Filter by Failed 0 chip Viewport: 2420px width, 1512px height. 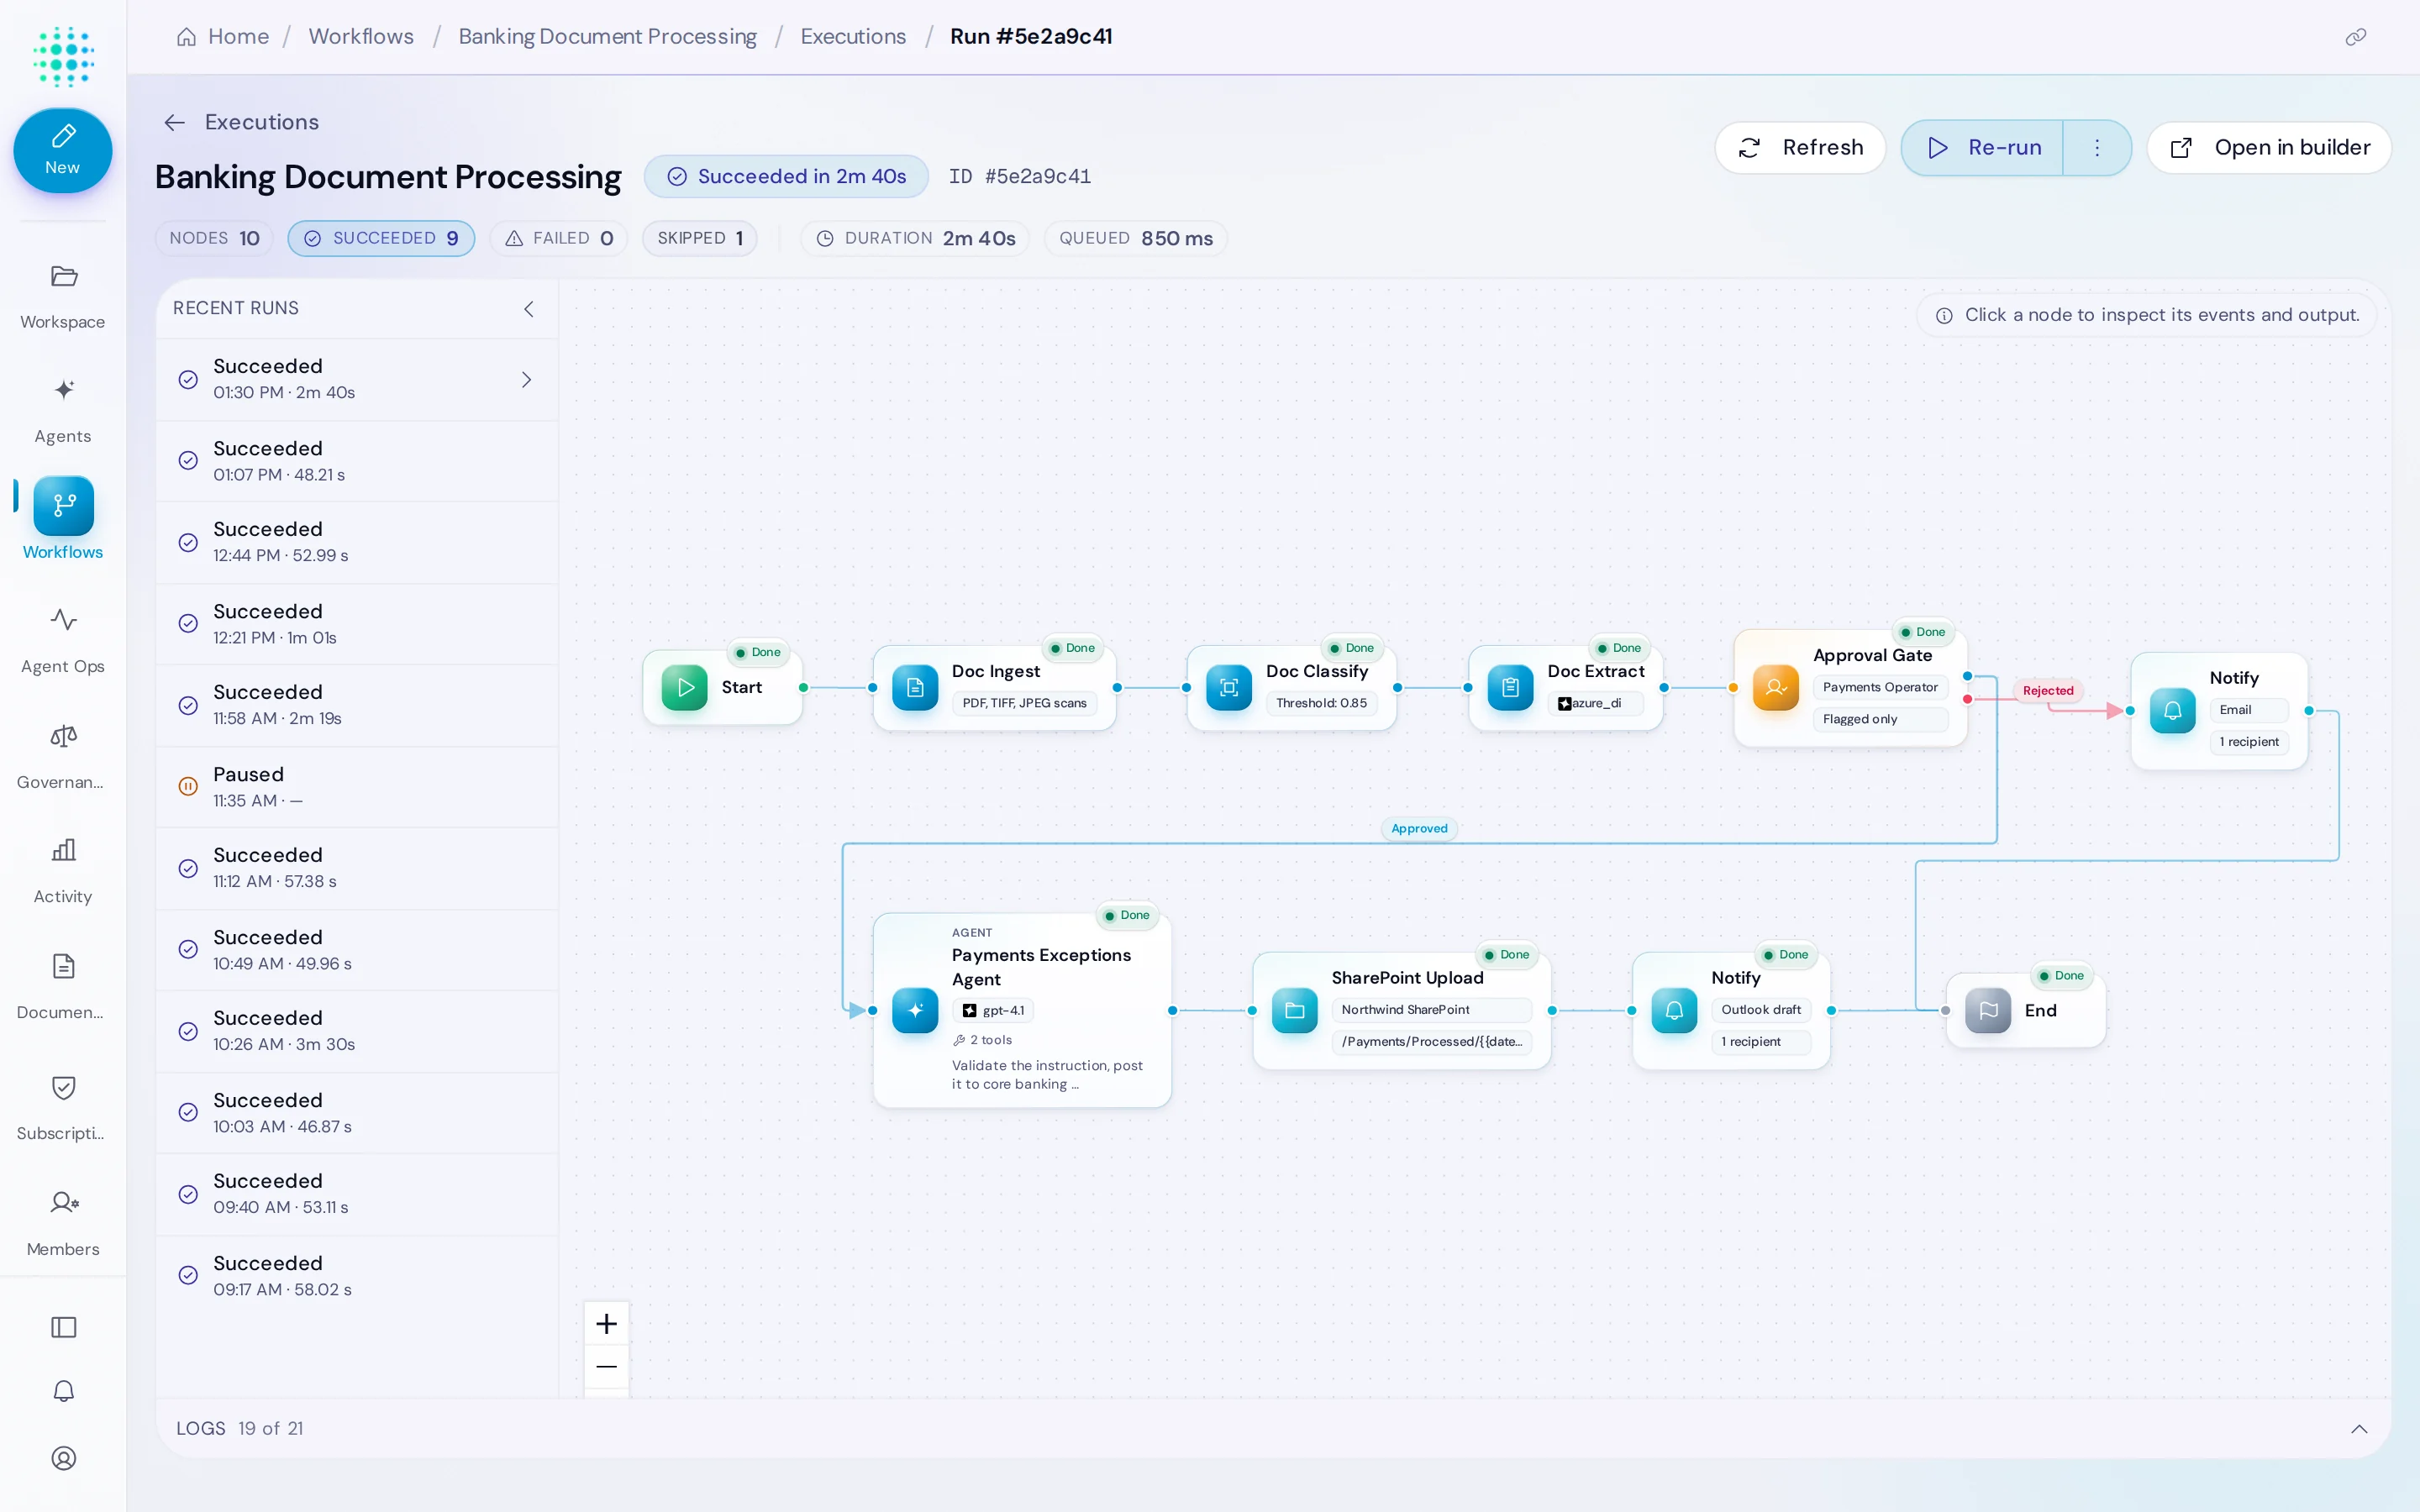[559, 238]
